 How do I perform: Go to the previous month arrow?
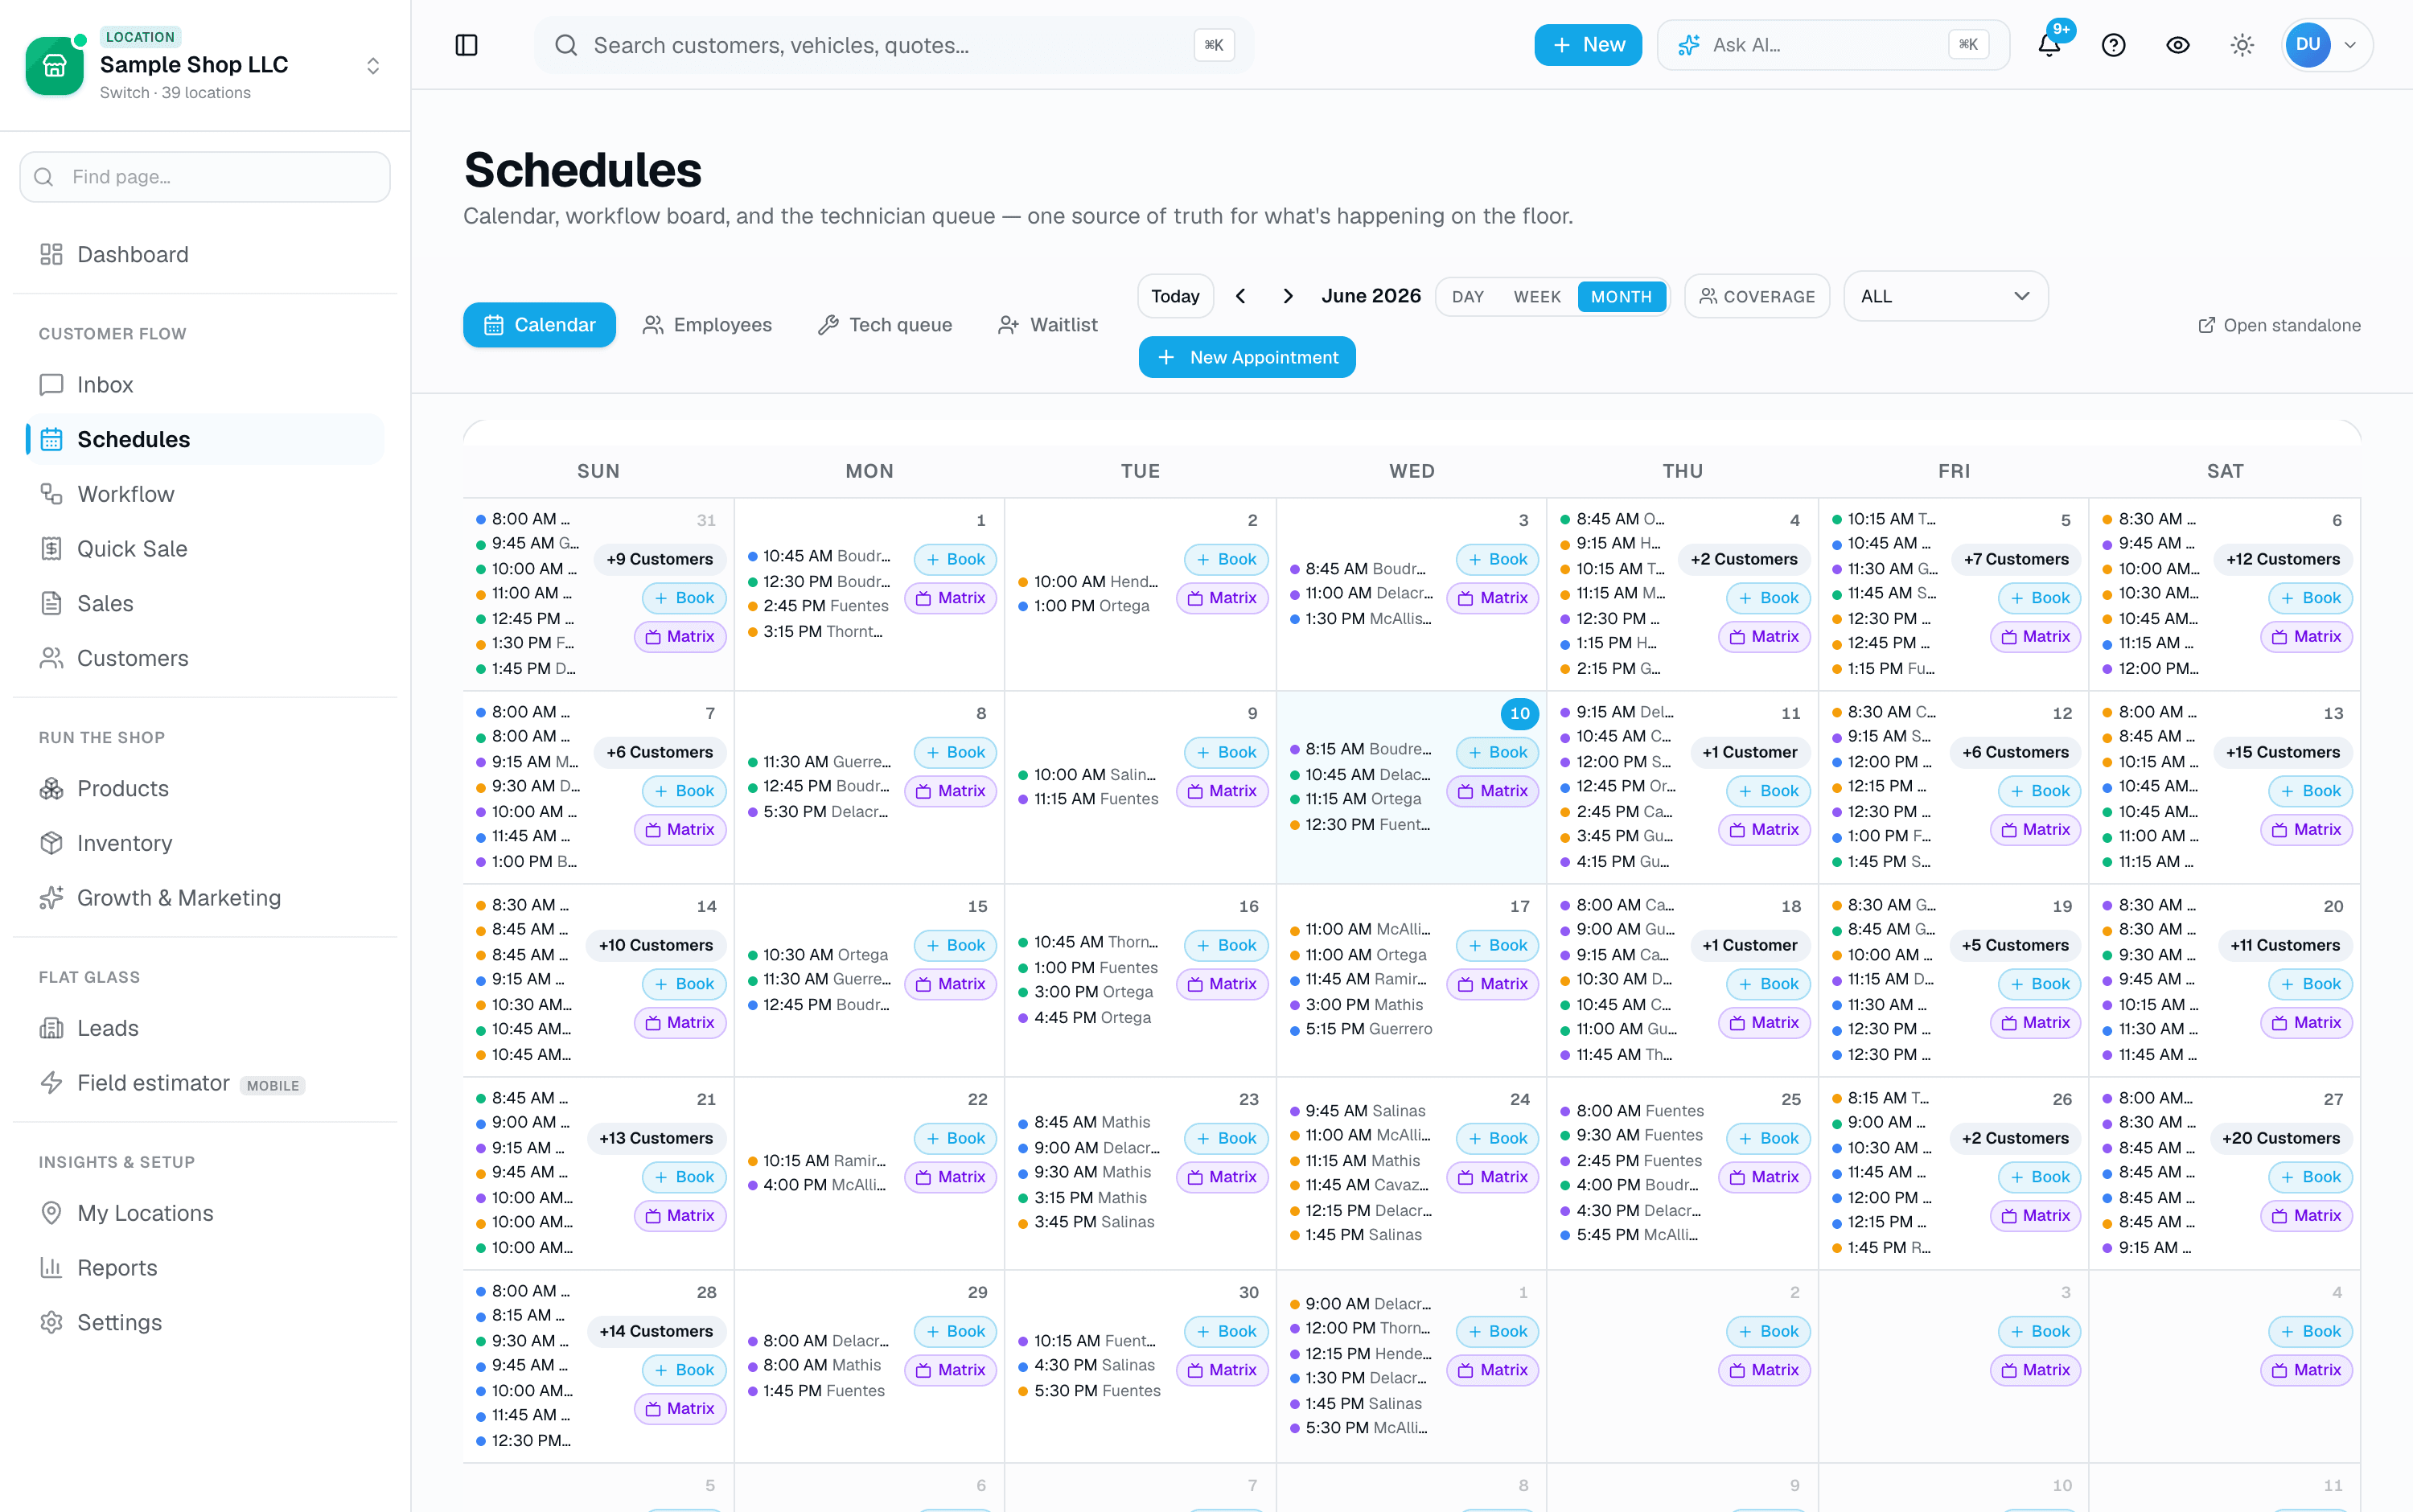[1241, 296]
